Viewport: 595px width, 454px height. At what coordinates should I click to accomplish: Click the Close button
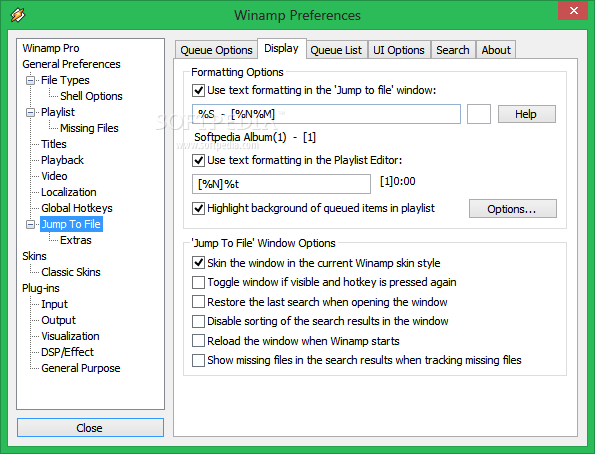(90, 428)
